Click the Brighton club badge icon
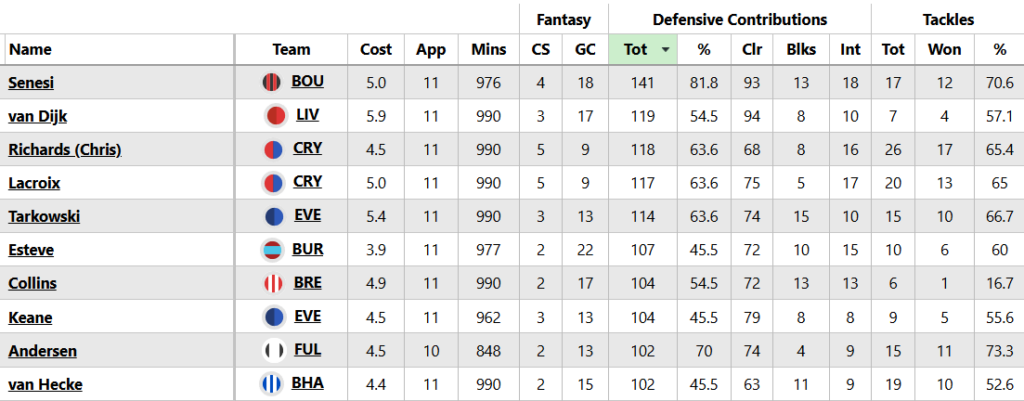 click(x=271, y=384)
